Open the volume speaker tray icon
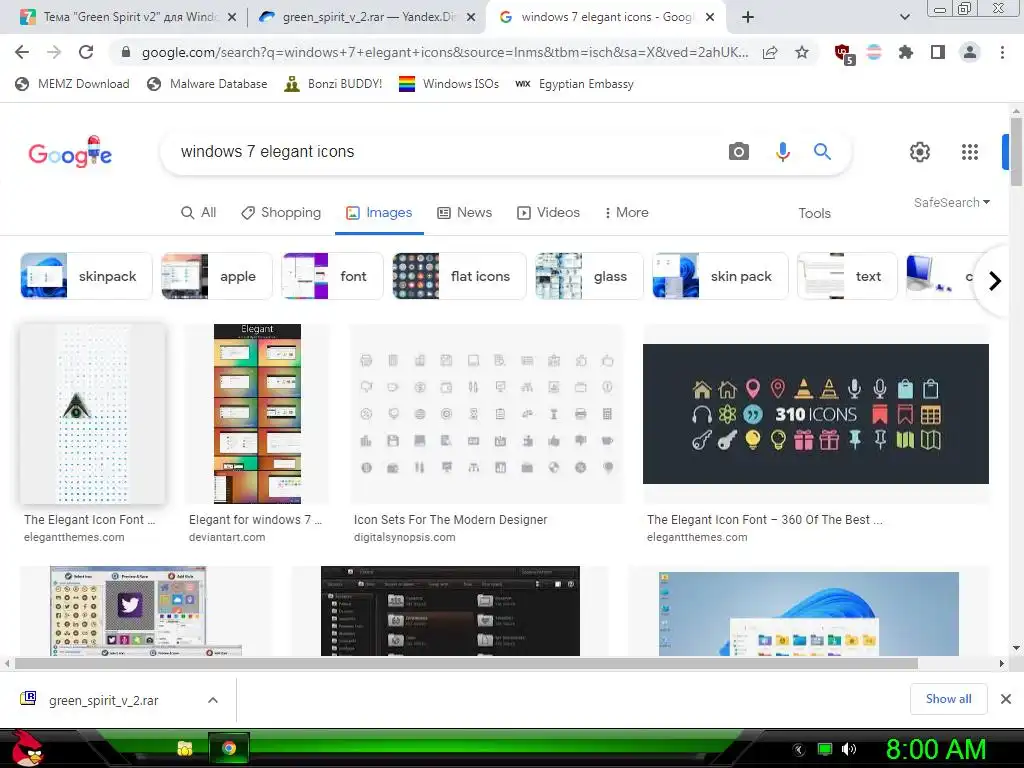 (849, 749)
